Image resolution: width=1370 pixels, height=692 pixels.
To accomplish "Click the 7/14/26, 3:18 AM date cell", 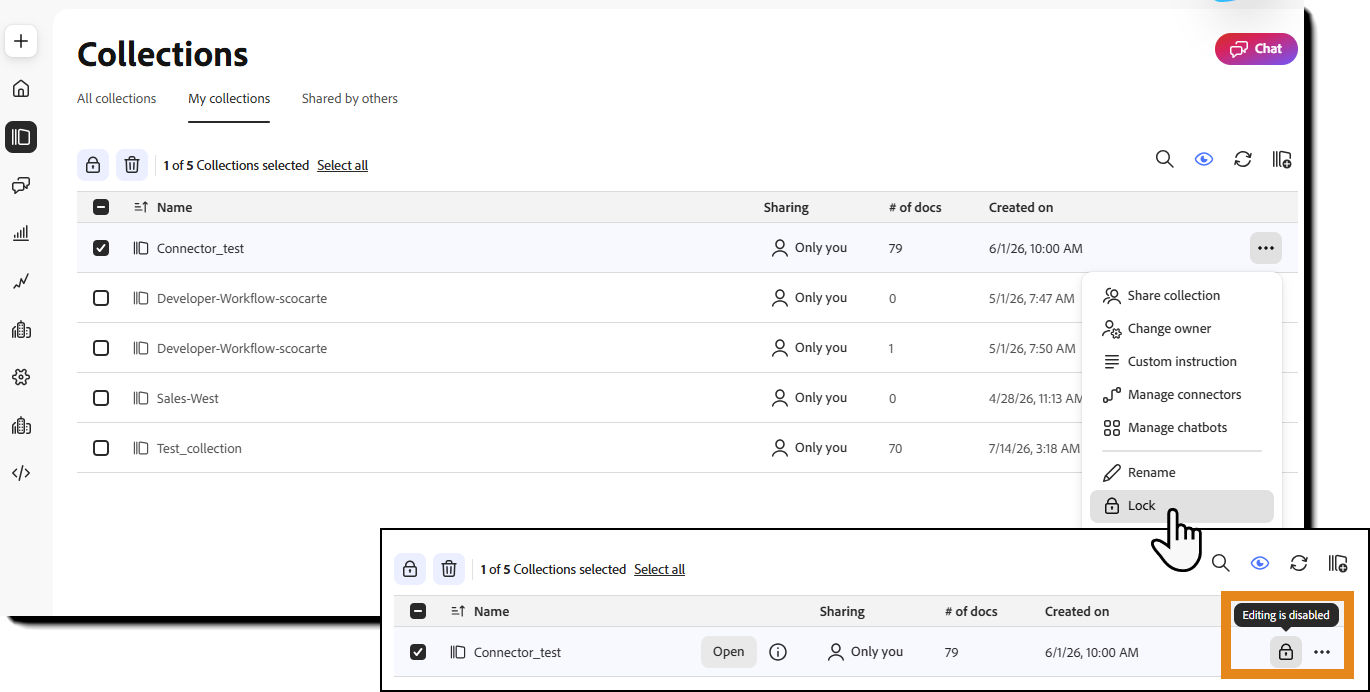I will (x=1035, y=449).
